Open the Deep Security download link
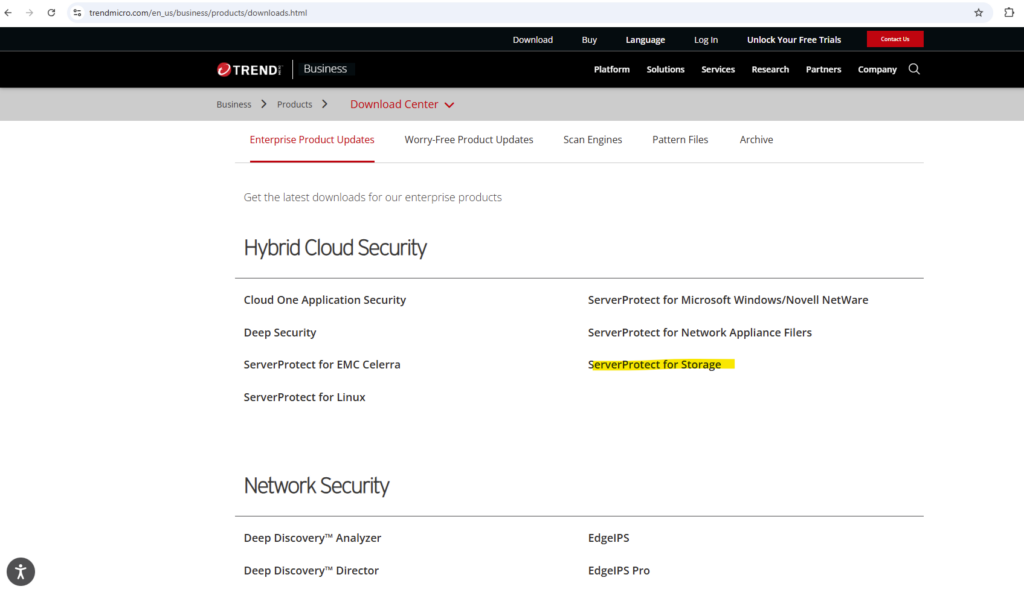This screenshot has width=1024, height=595. tap(280, 332)
